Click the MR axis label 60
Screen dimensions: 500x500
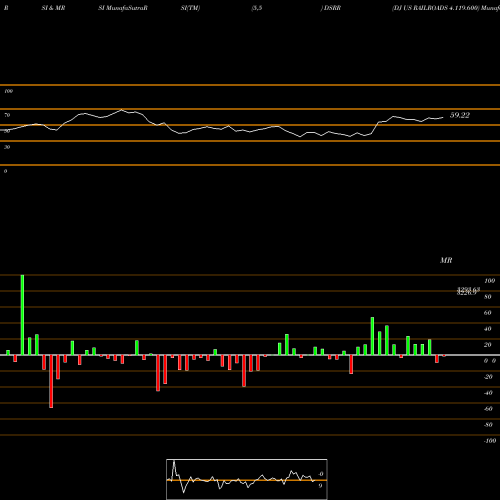487,313
